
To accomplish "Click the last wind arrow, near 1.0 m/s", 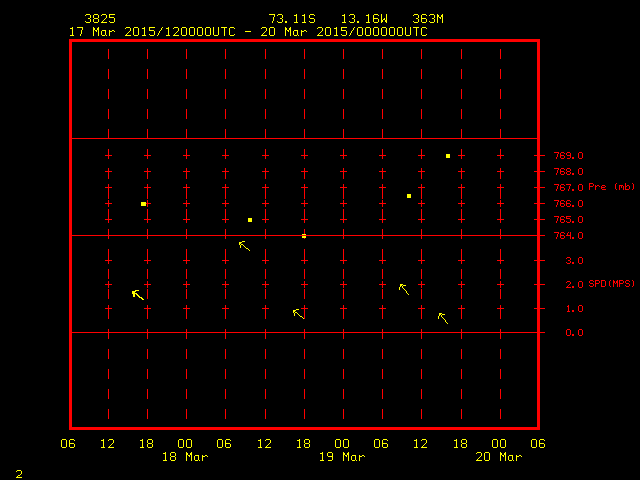I will [443, 318].
